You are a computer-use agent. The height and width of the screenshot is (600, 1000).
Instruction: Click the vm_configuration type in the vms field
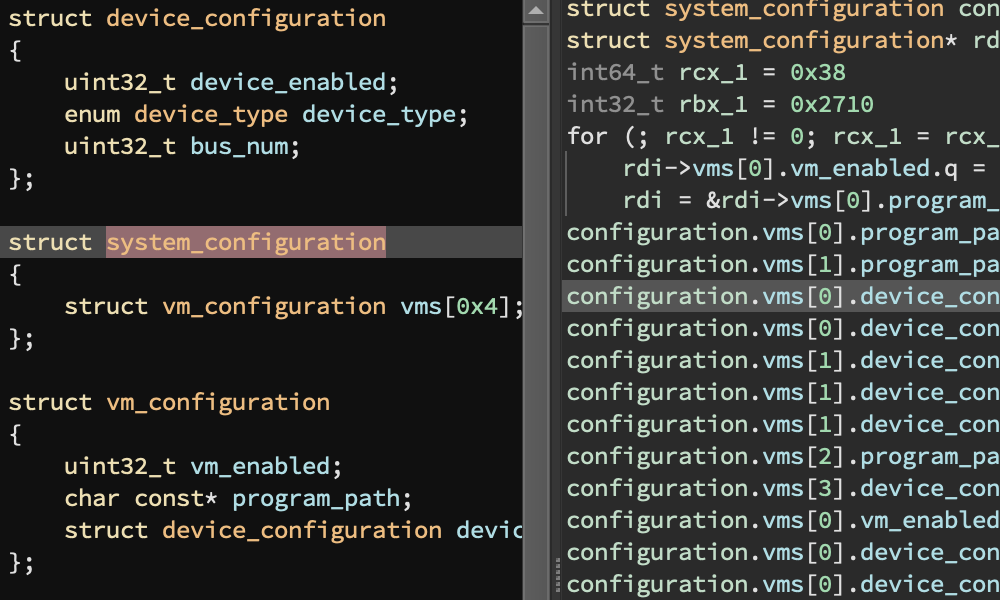274,307
